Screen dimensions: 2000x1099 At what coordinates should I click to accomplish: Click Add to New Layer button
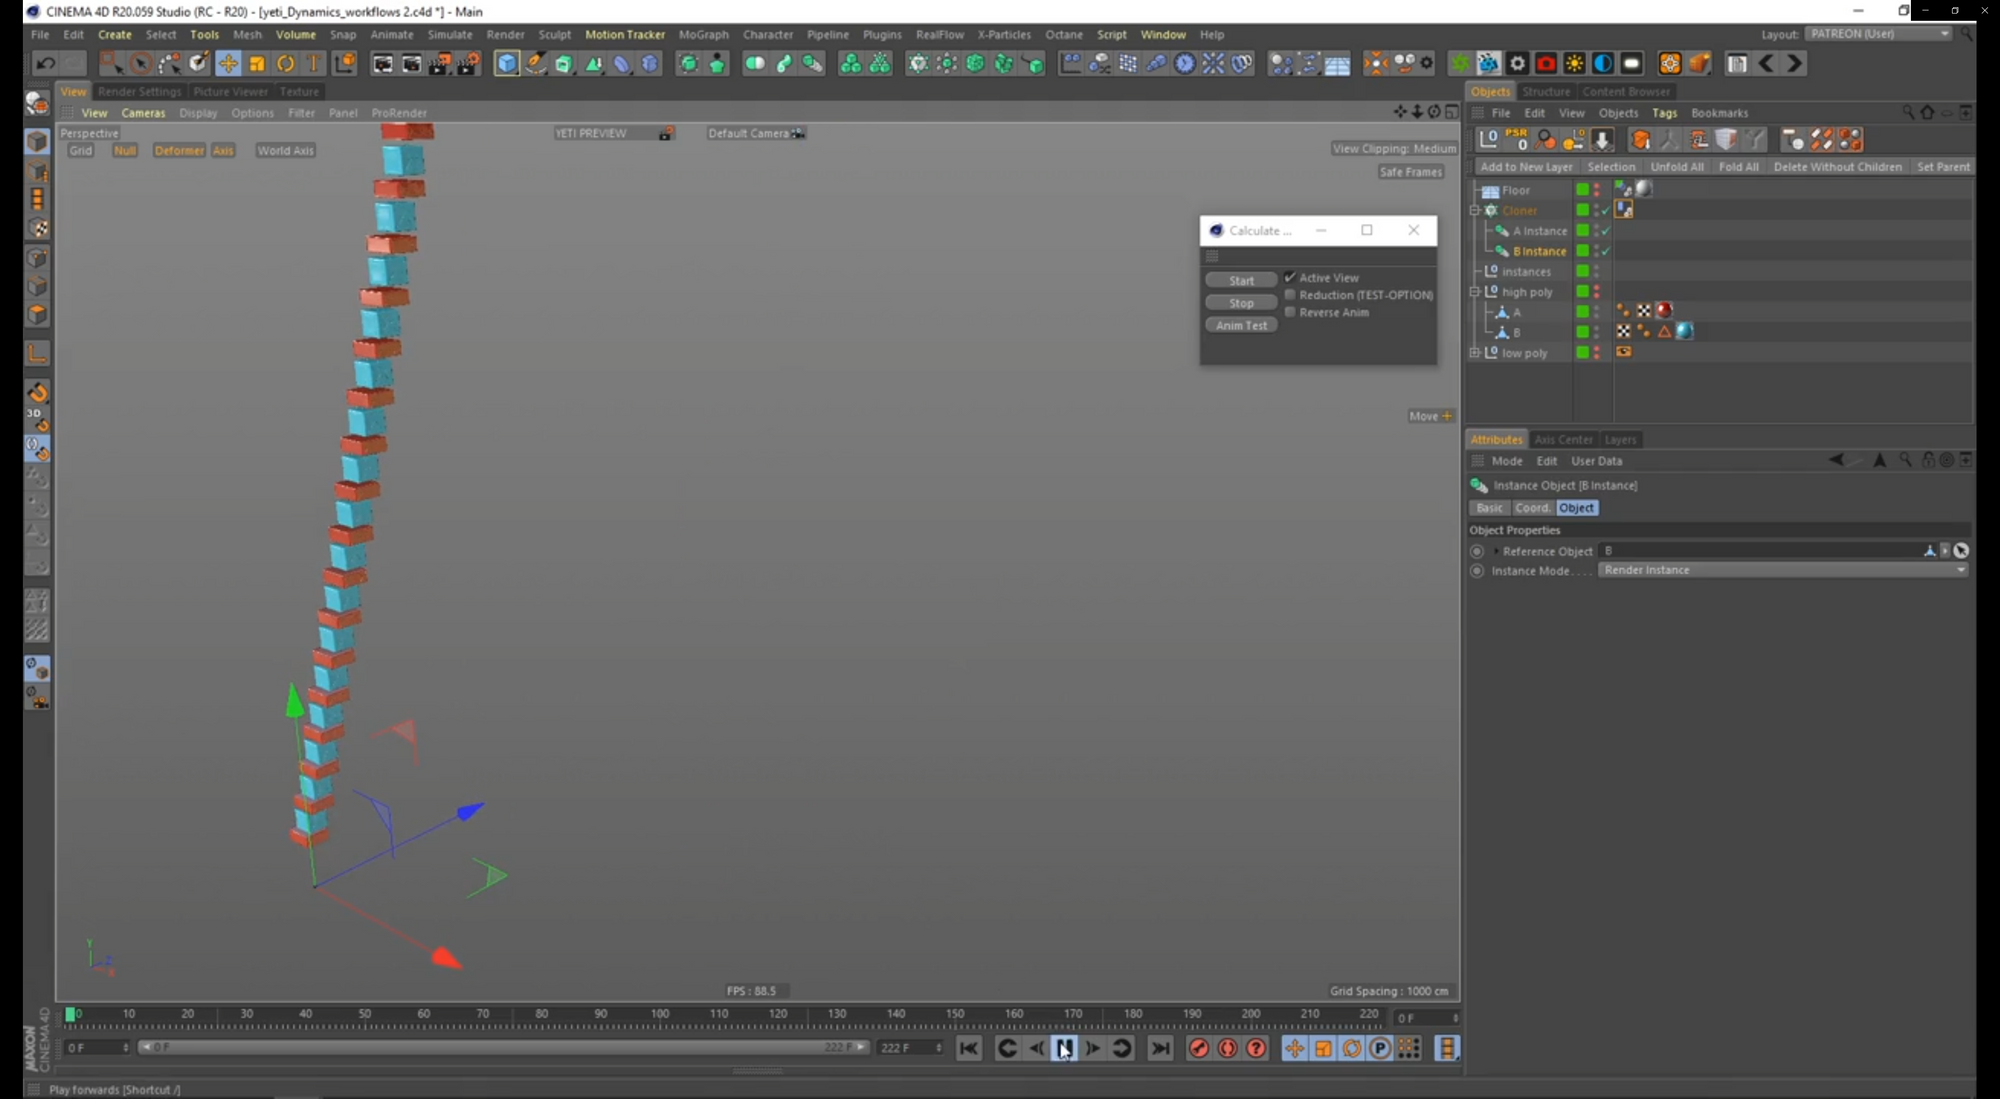tap(1526, 167)
